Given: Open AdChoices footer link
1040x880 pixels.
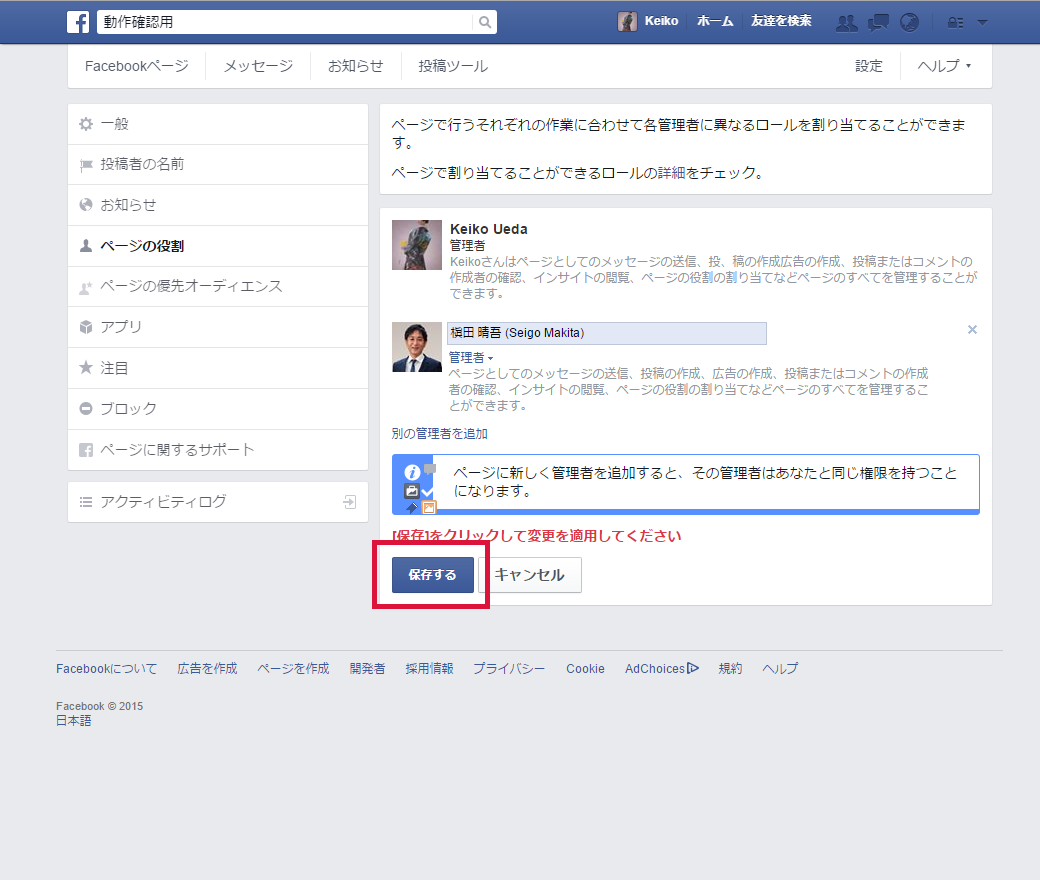Looking at the screenshot, I should click(661, 668).
